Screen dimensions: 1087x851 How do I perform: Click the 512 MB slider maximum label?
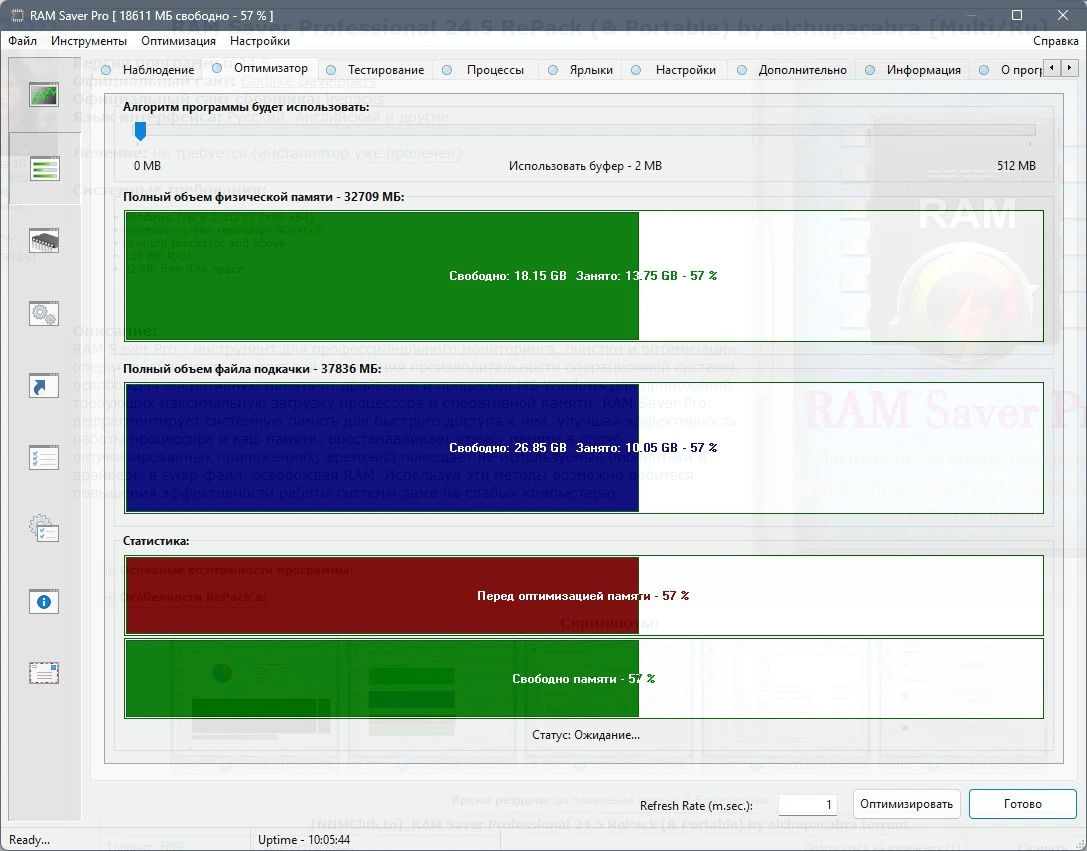1016,166
